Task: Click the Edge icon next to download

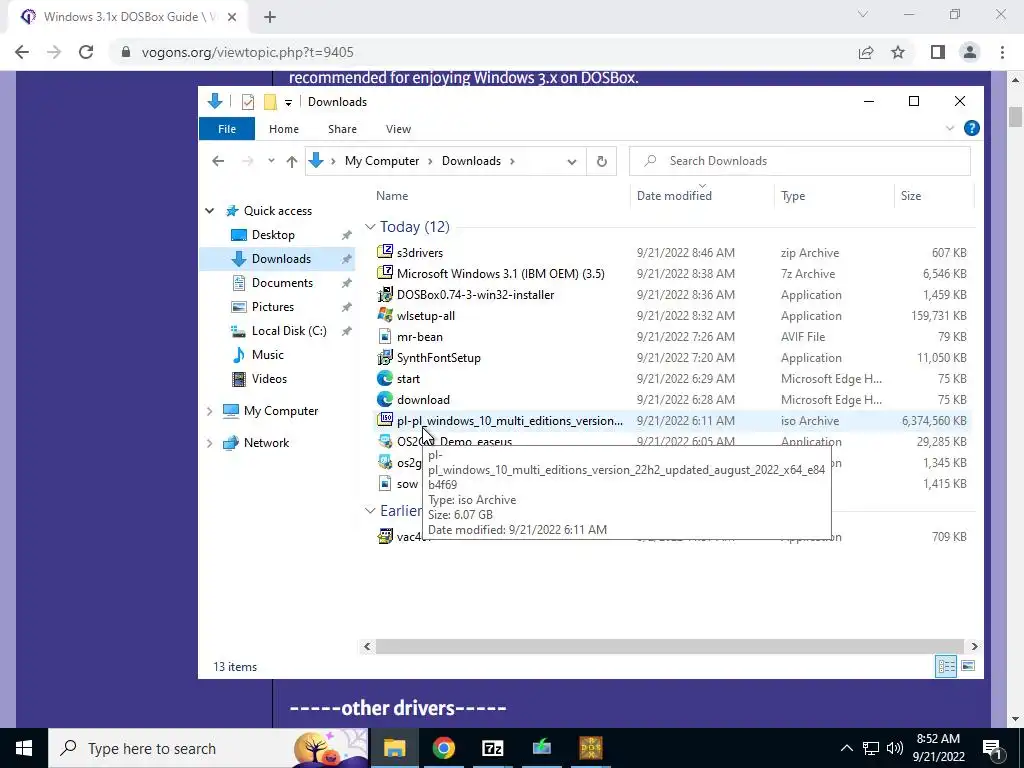Action: click(385, 399)
